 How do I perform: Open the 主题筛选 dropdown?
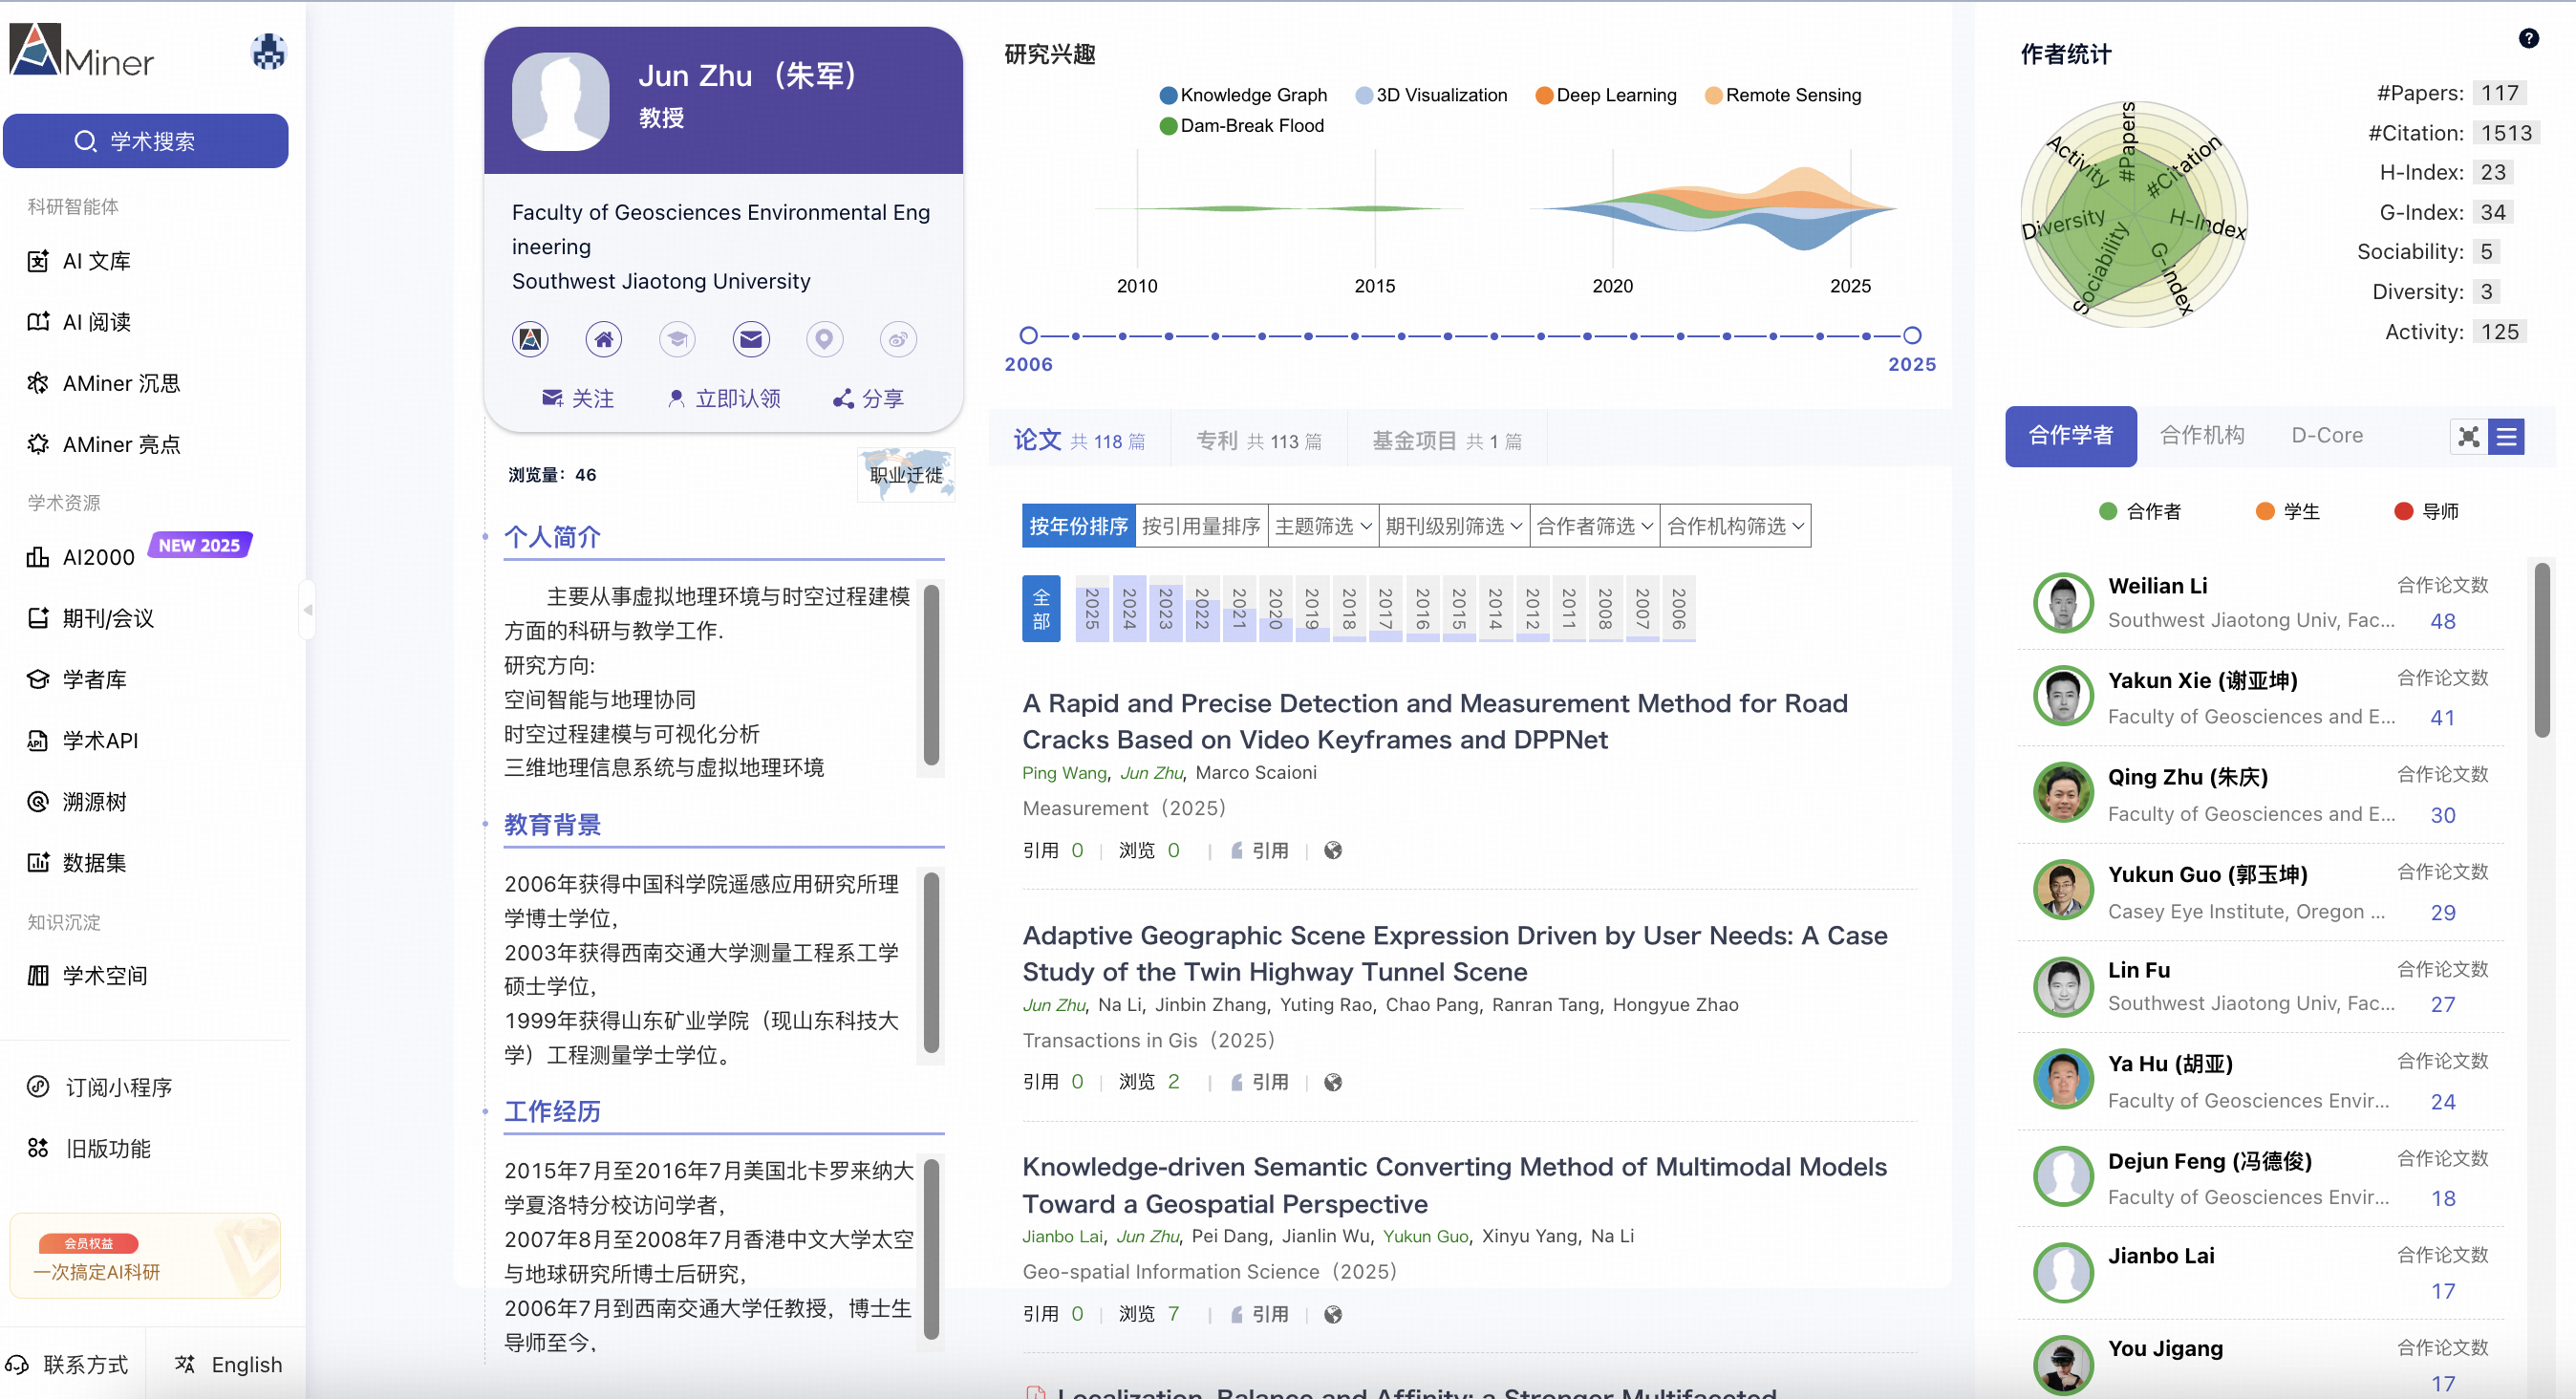coord(1322,525)
